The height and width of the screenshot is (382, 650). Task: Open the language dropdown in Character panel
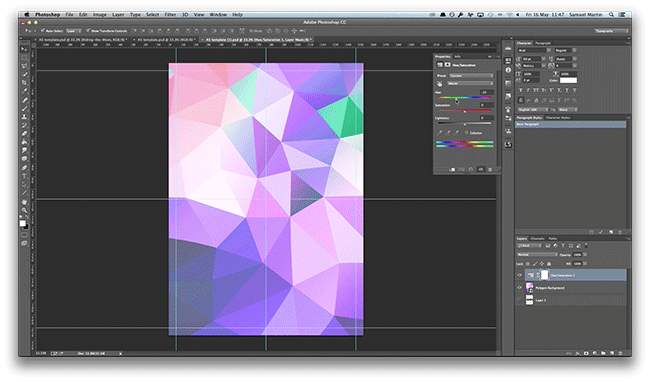click(533, 109)
